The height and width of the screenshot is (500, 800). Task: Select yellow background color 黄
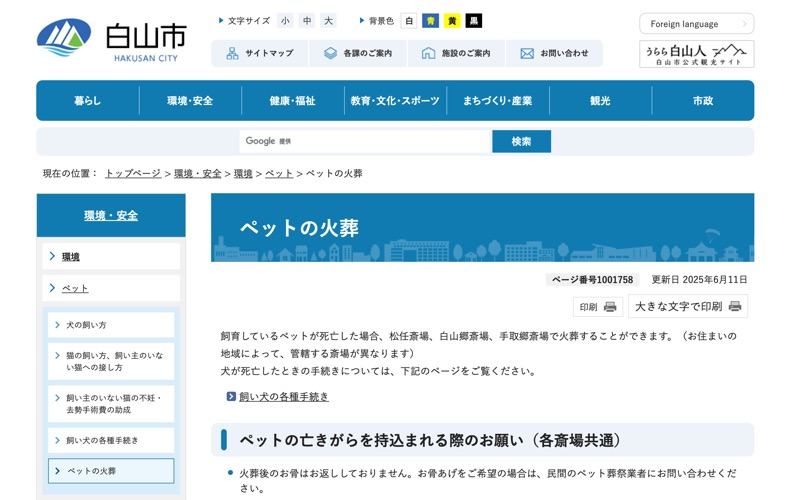point(452,21)
